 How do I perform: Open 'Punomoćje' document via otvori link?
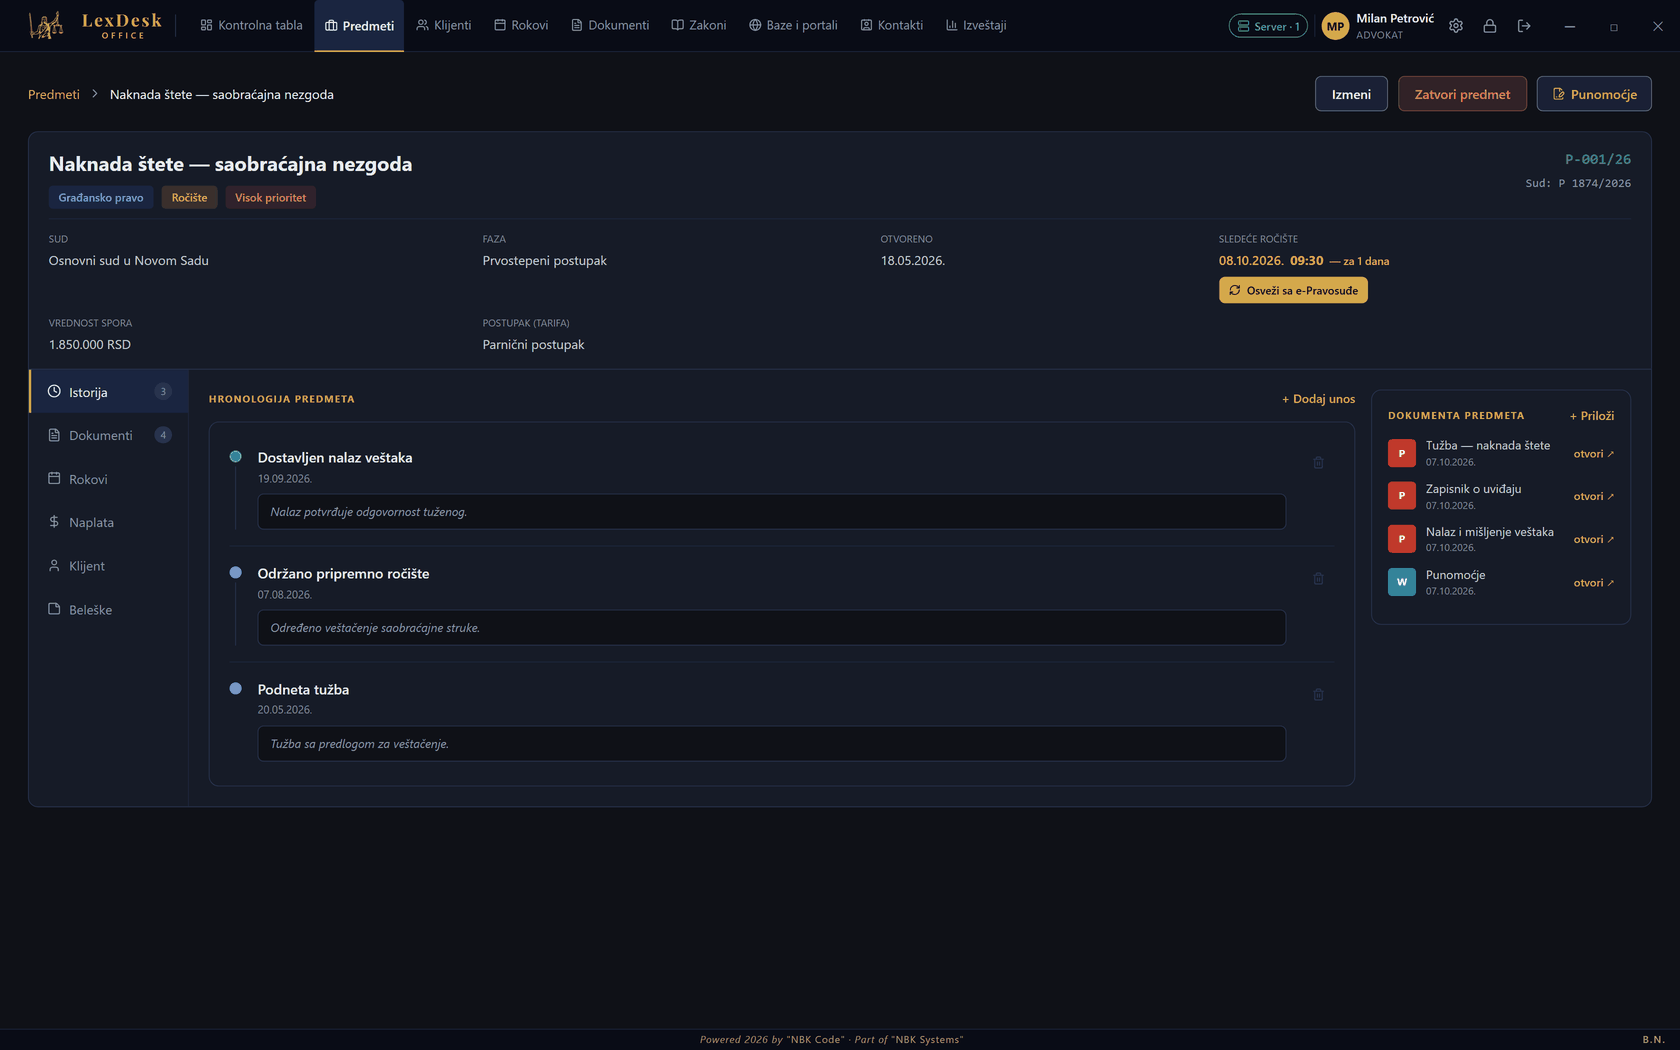pyautogui.click(x=1593, y=583)
